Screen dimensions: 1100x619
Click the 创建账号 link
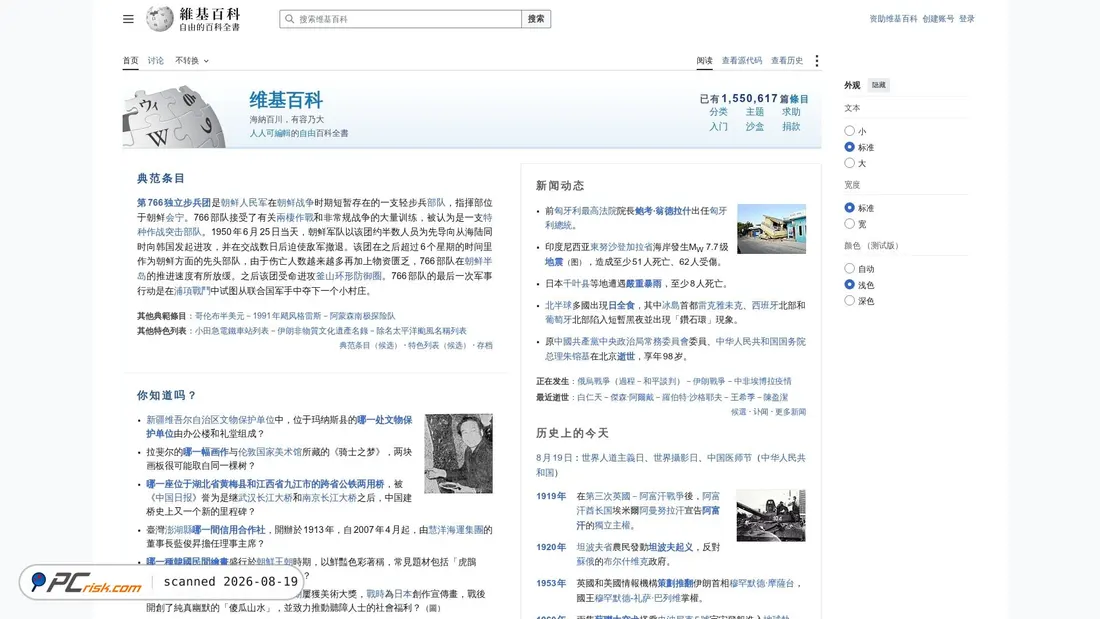[x=938, y=19]
